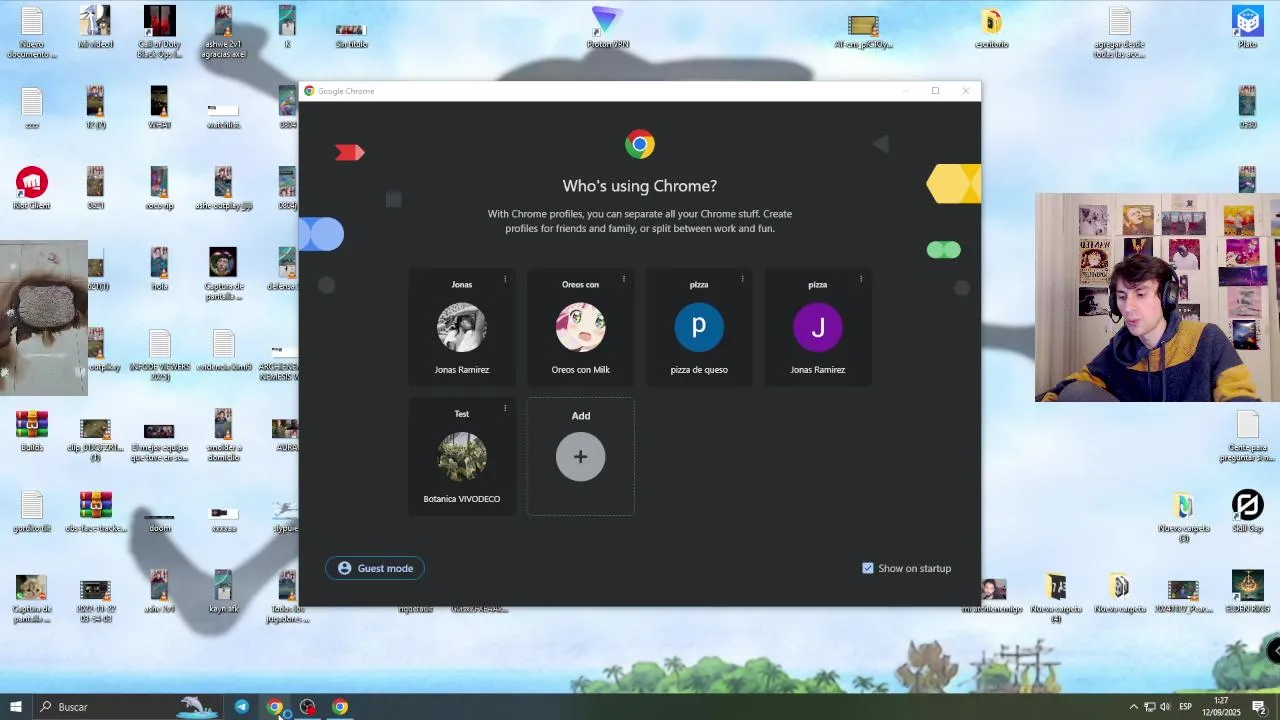Open more options for the Oreos con profile
Screen dimensions: 1280x720
click(x=624, y=279)
